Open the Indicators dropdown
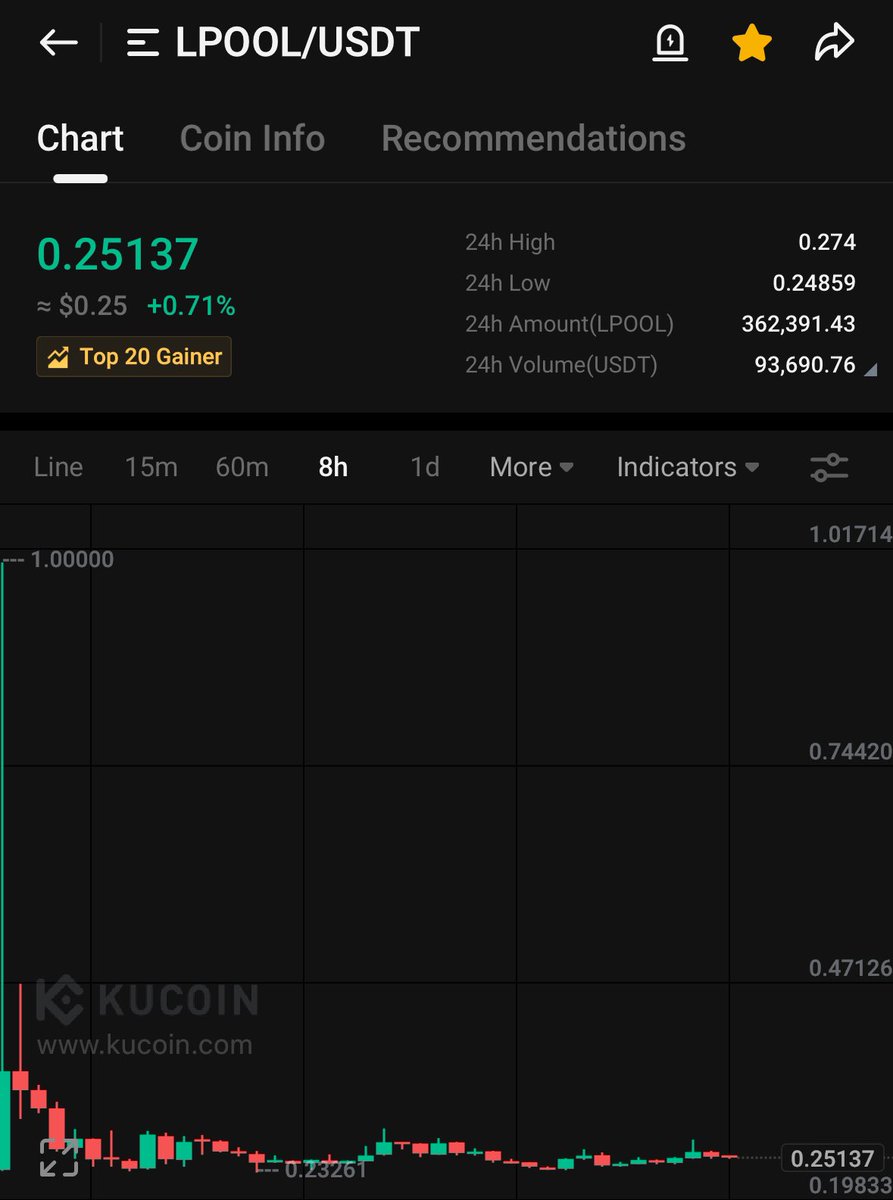Image resolution: width=893 pixels, height=1200 pixels. click(687, 467)
